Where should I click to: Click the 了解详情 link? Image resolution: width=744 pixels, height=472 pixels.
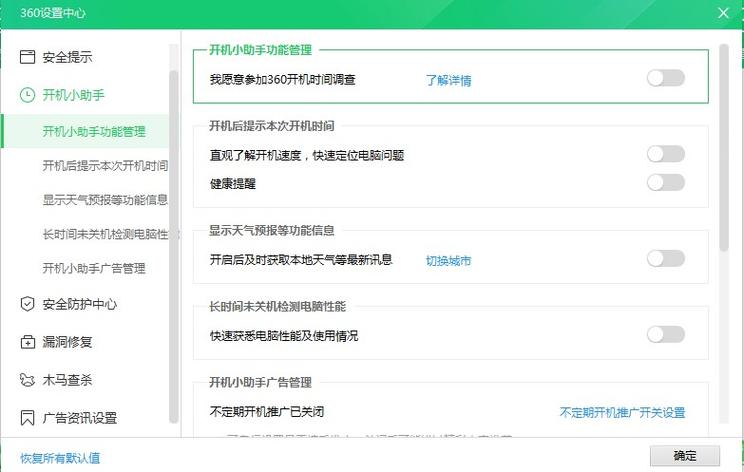[x=448, y=80]
